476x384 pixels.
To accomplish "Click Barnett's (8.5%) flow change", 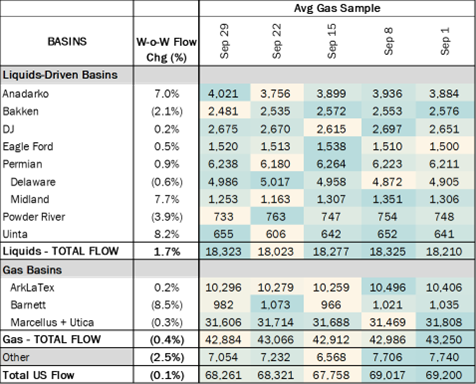I will [x=167, y=305].
